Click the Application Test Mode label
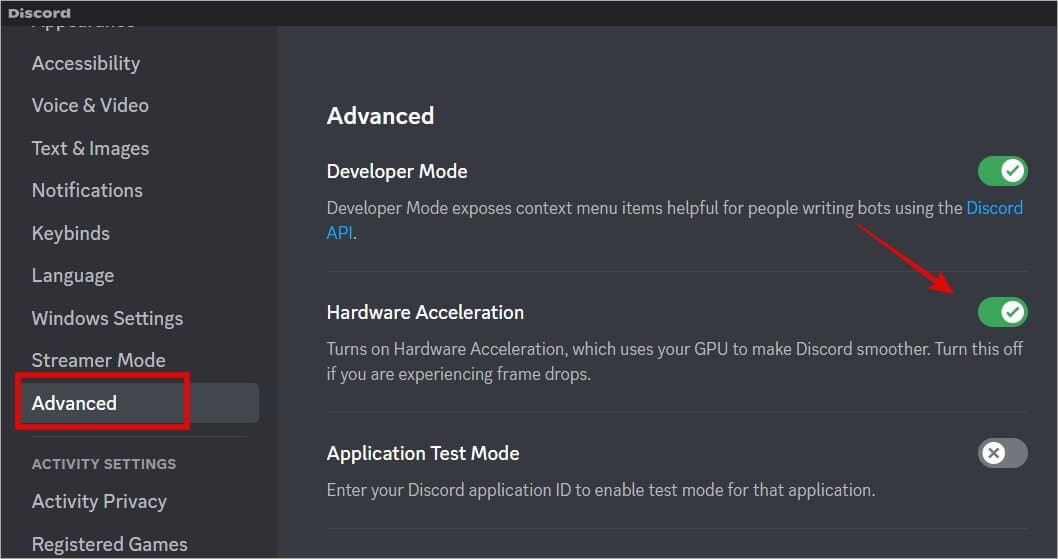Viewport: 1058px width, 559px height. [423, 454]
